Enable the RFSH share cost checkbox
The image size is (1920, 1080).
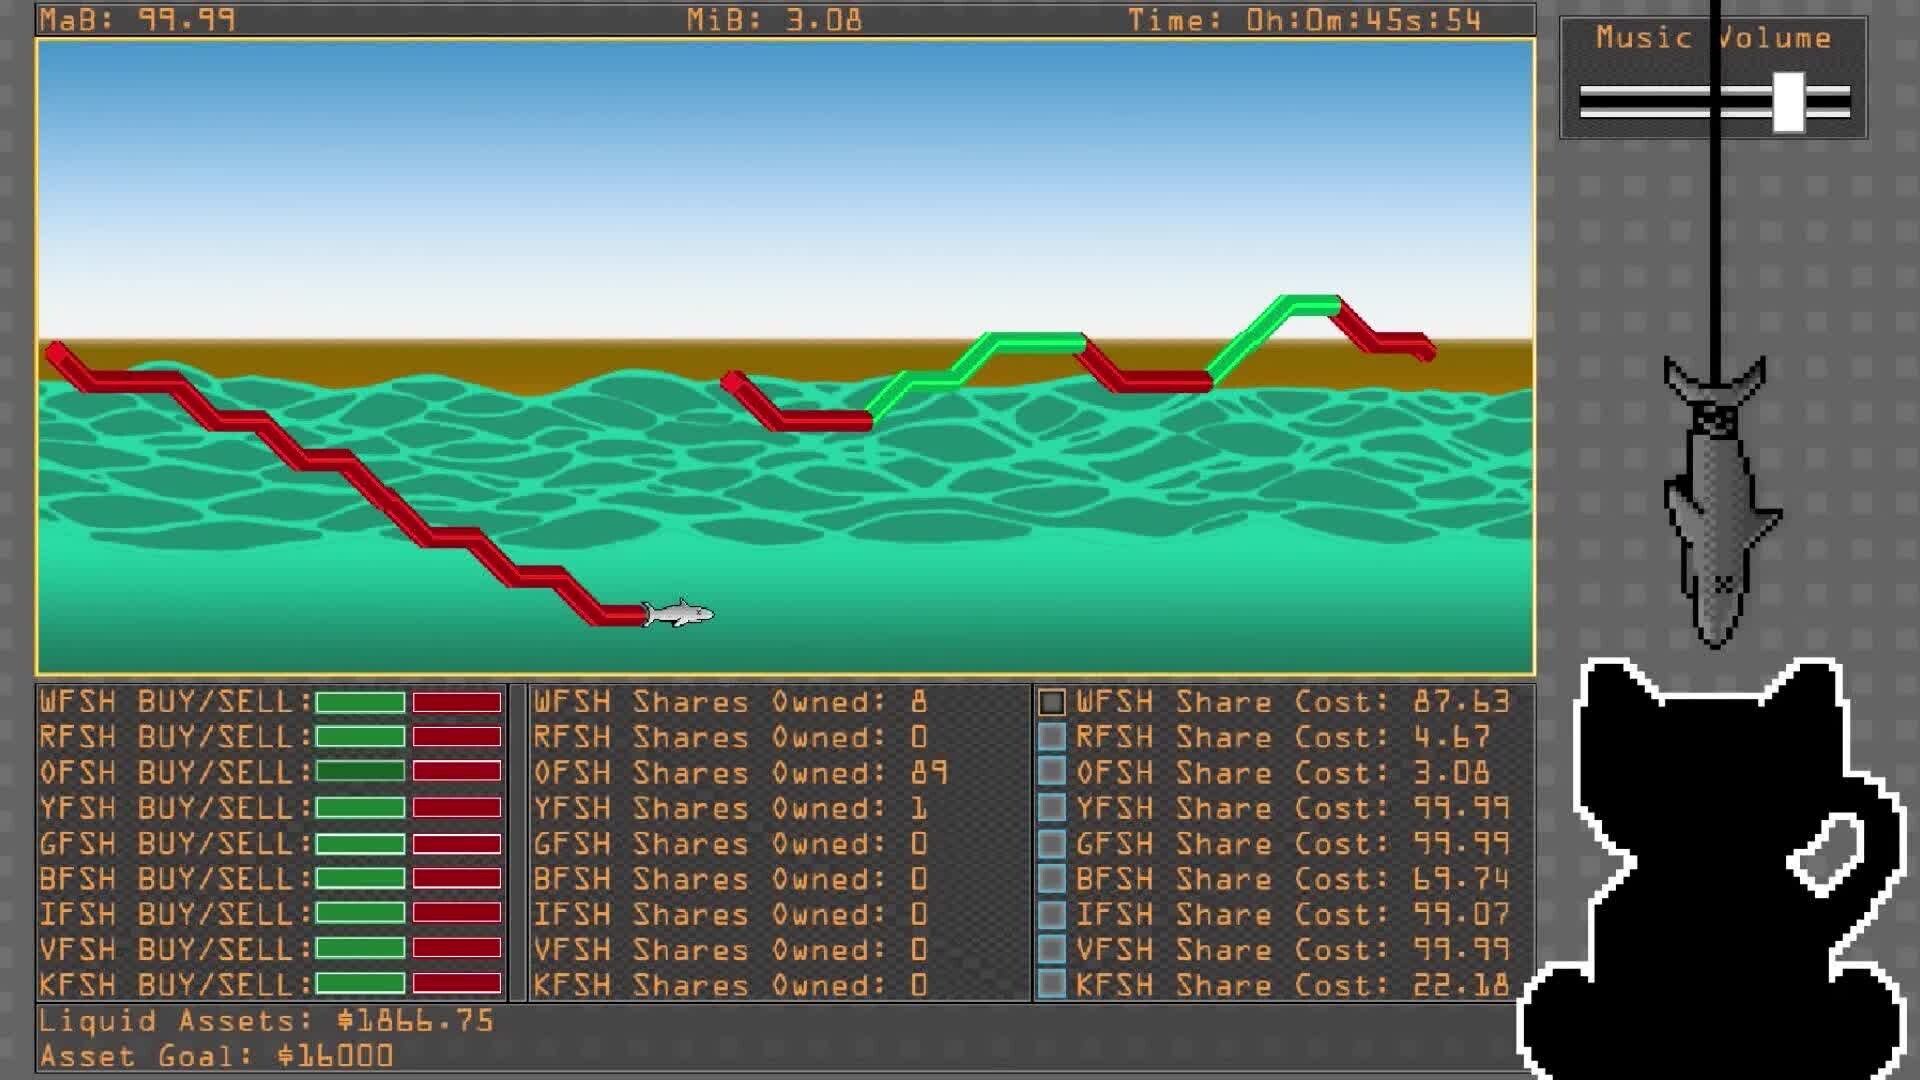(1051, 737)
